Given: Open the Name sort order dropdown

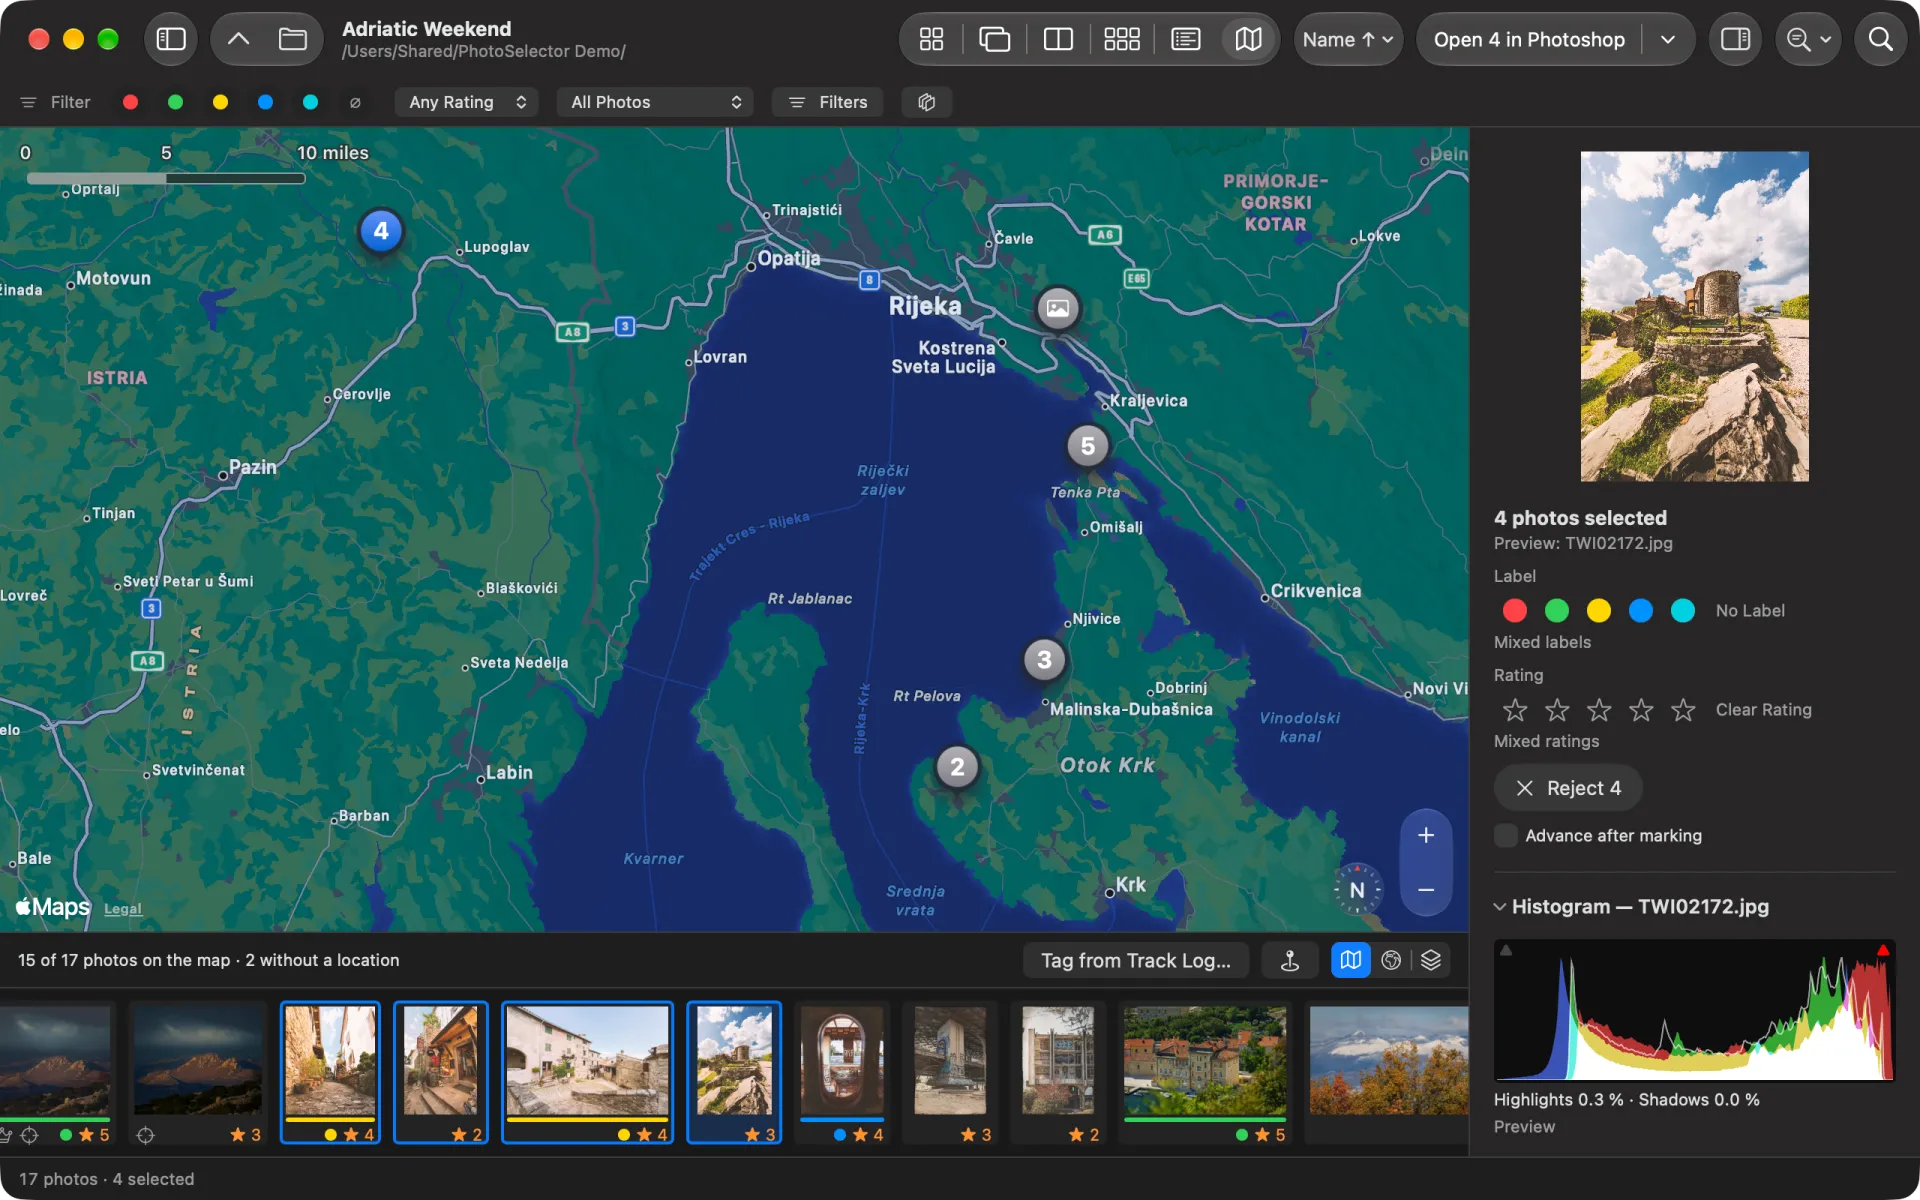Looking at the screenshot, I should [x=1347, y=39].
